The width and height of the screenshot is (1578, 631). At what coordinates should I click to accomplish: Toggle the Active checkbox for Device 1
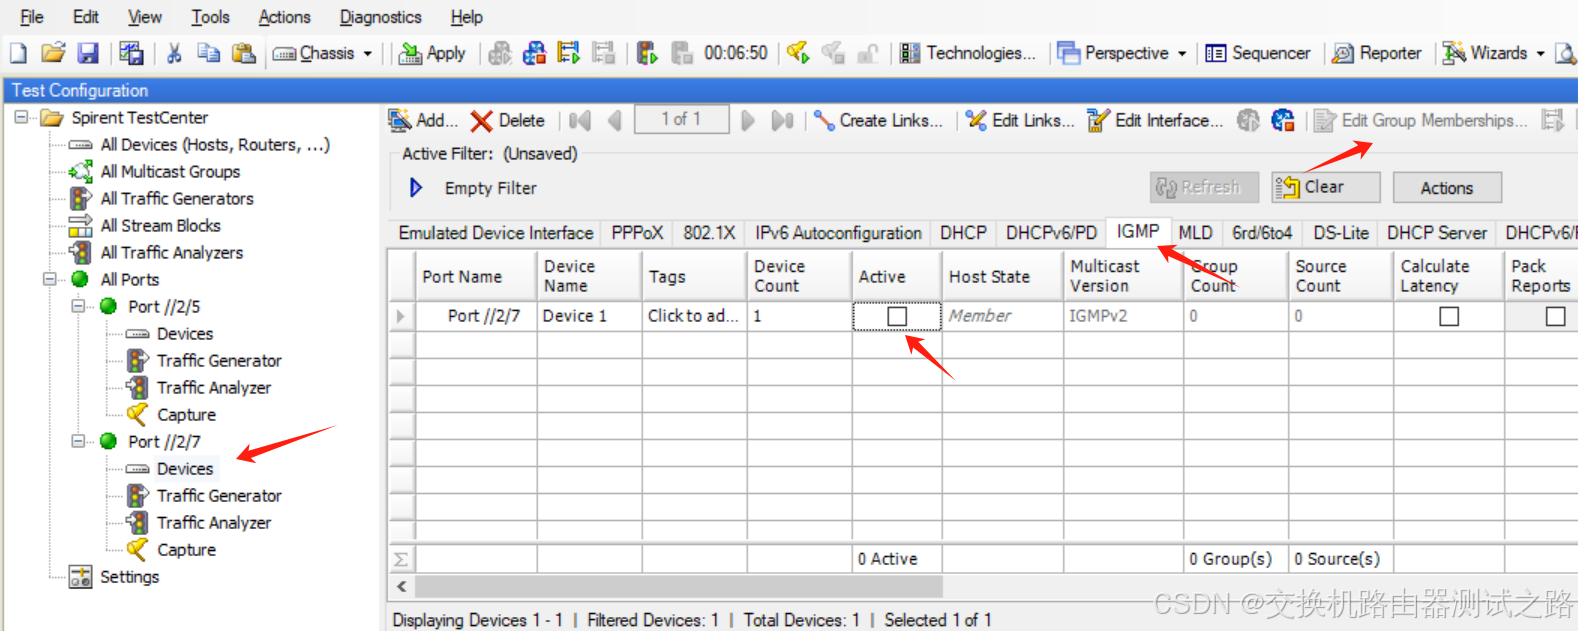coord(897,316)
